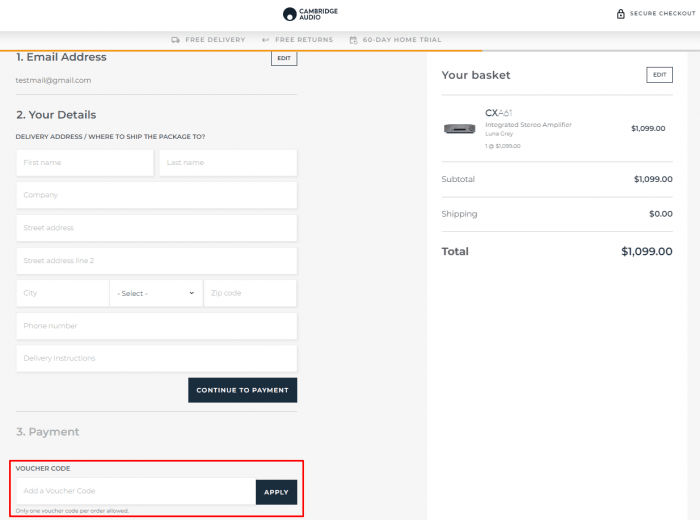Screen dimensions: 700x520
Task: Click the CXA61 amplifier thumbnail
Action: tap(459, 129)
